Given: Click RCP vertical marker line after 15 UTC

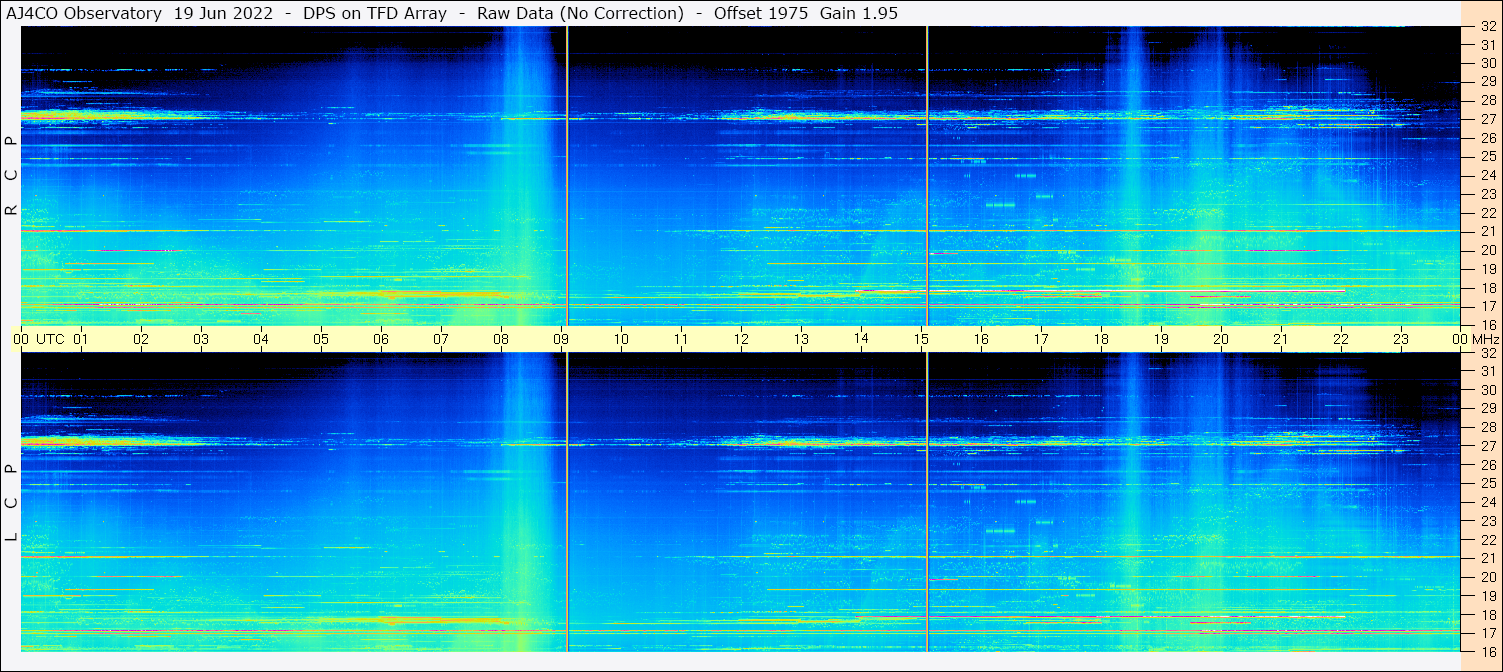Looking at the screenshot, I should [x=928, y=176].
